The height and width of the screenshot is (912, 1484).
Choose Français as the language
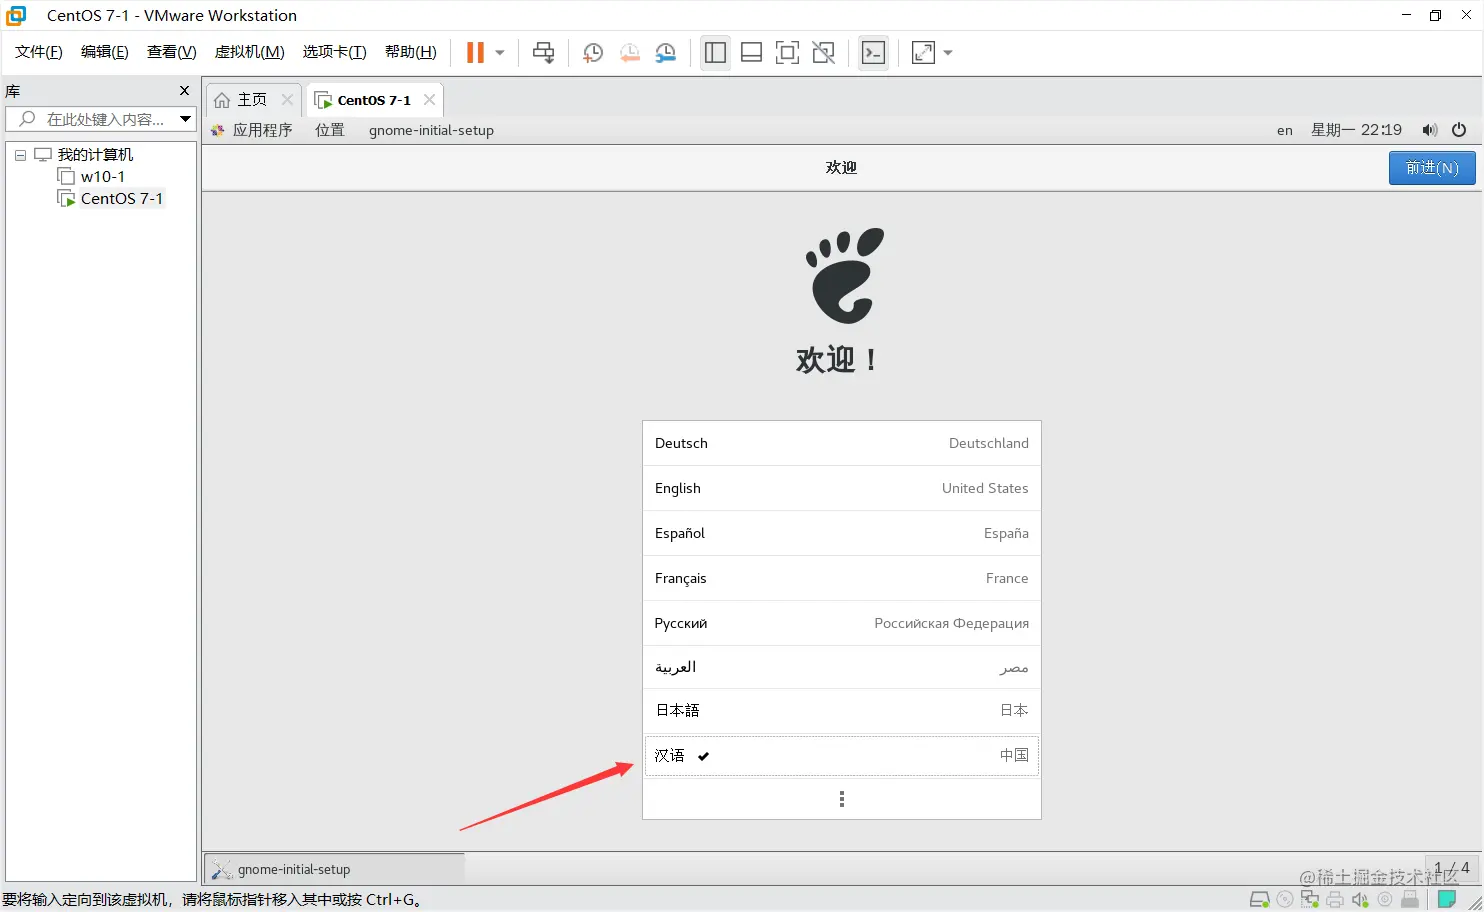point(842,578)
